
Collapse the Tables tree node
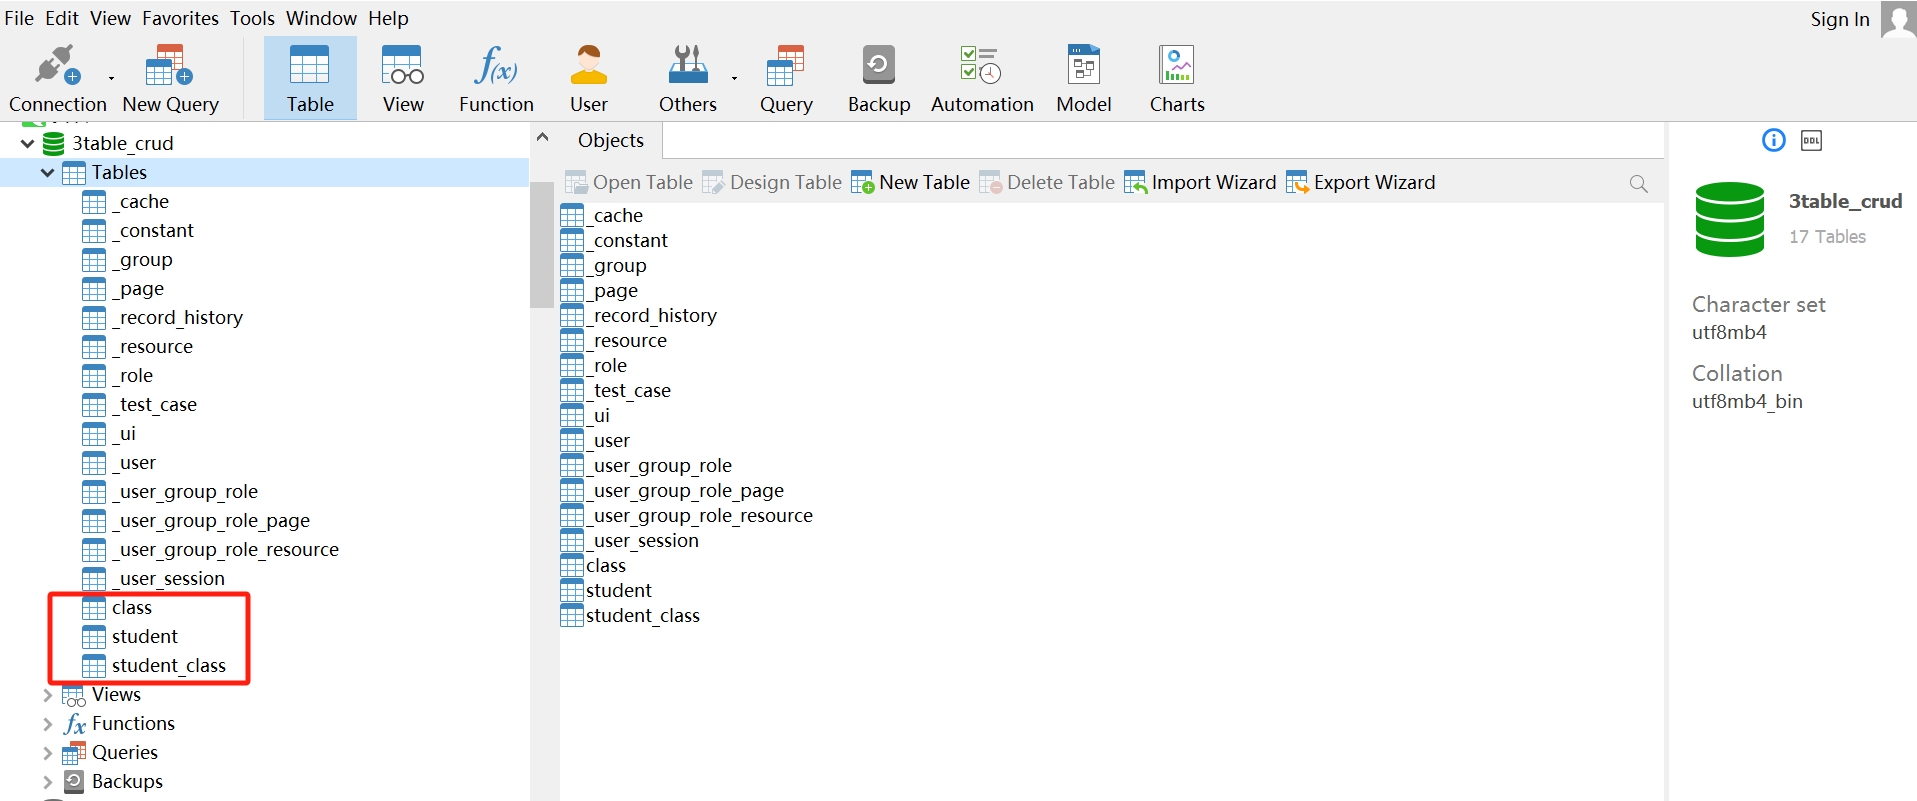[47, 173]
